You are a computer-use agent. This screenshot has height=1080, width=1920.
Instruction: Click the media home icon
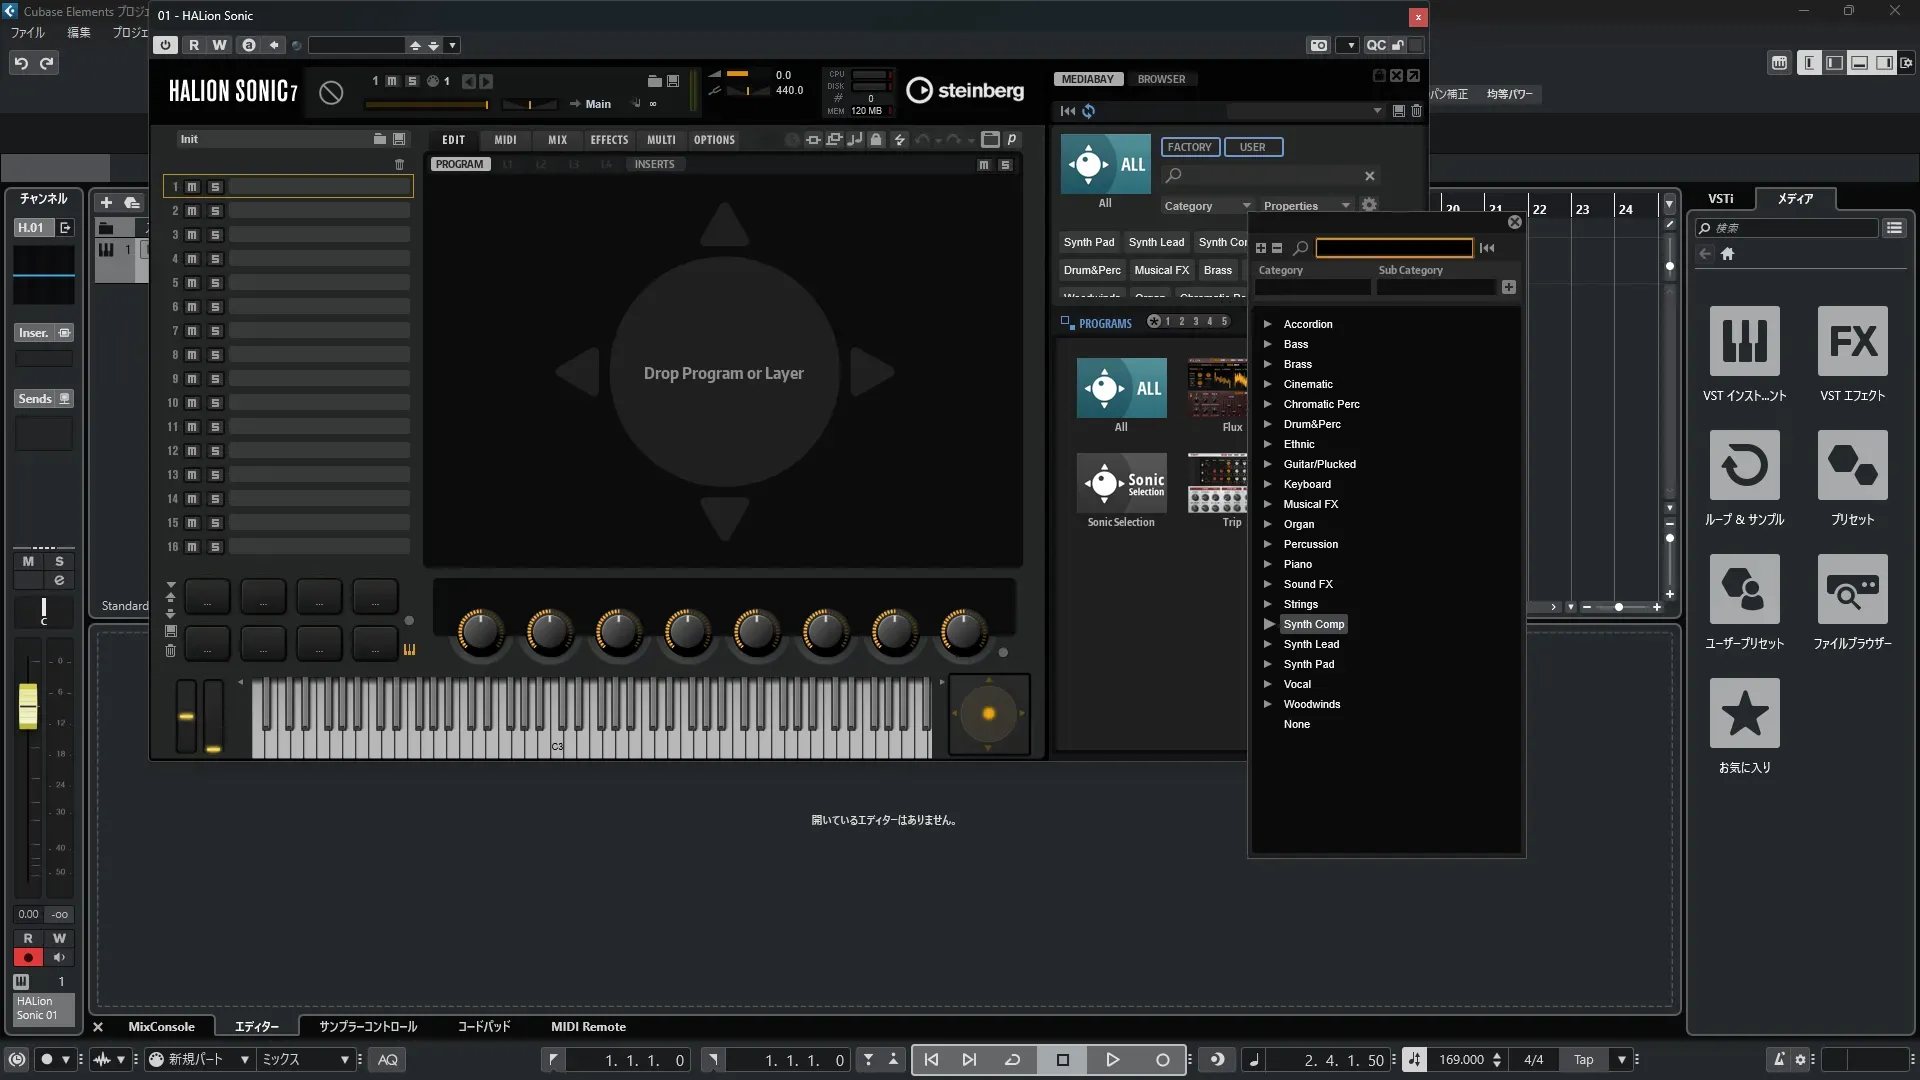pos(1727,254)
